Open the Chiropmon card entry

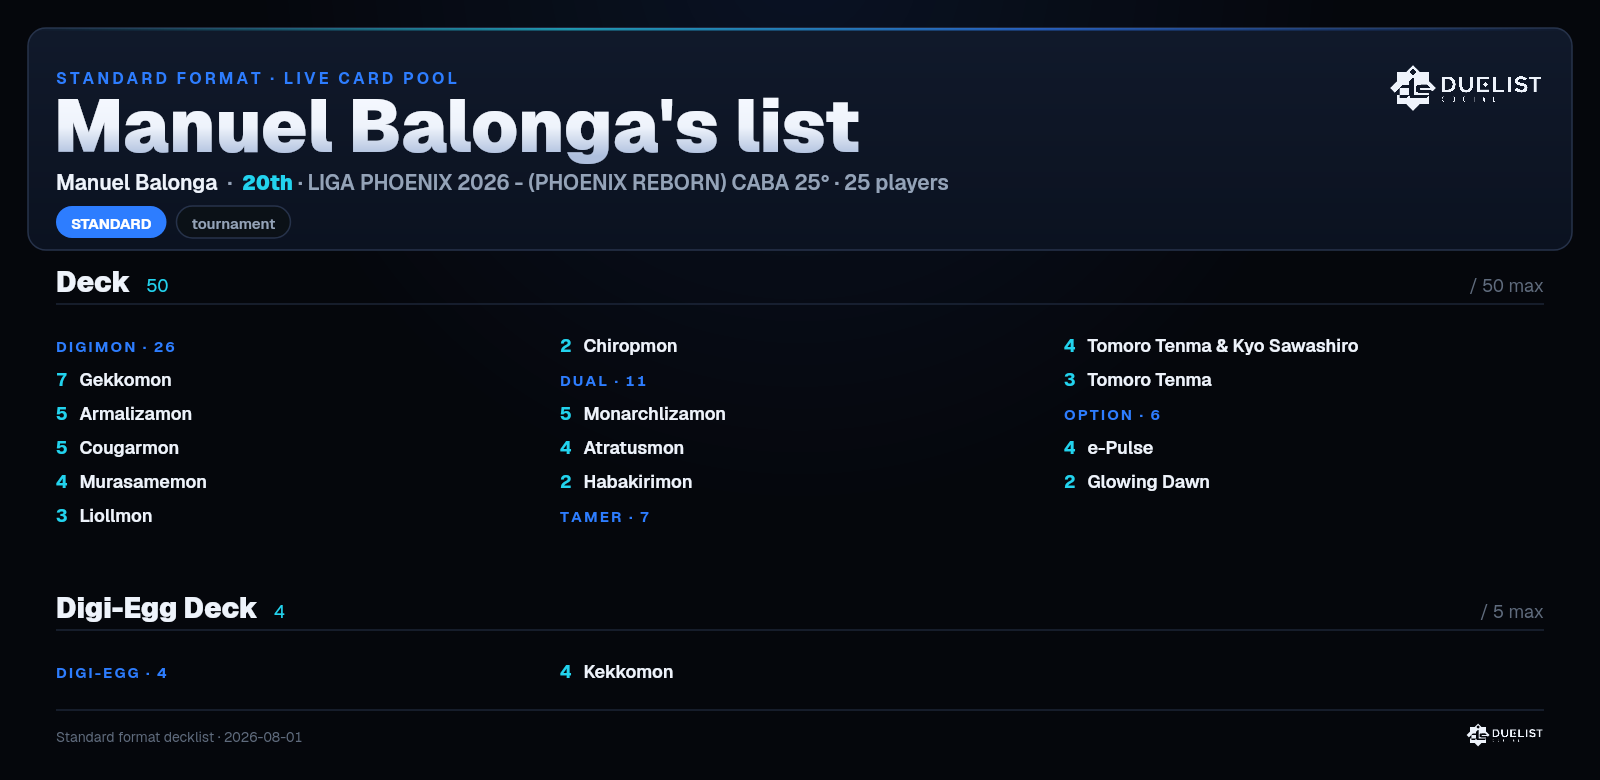(619, 346)
